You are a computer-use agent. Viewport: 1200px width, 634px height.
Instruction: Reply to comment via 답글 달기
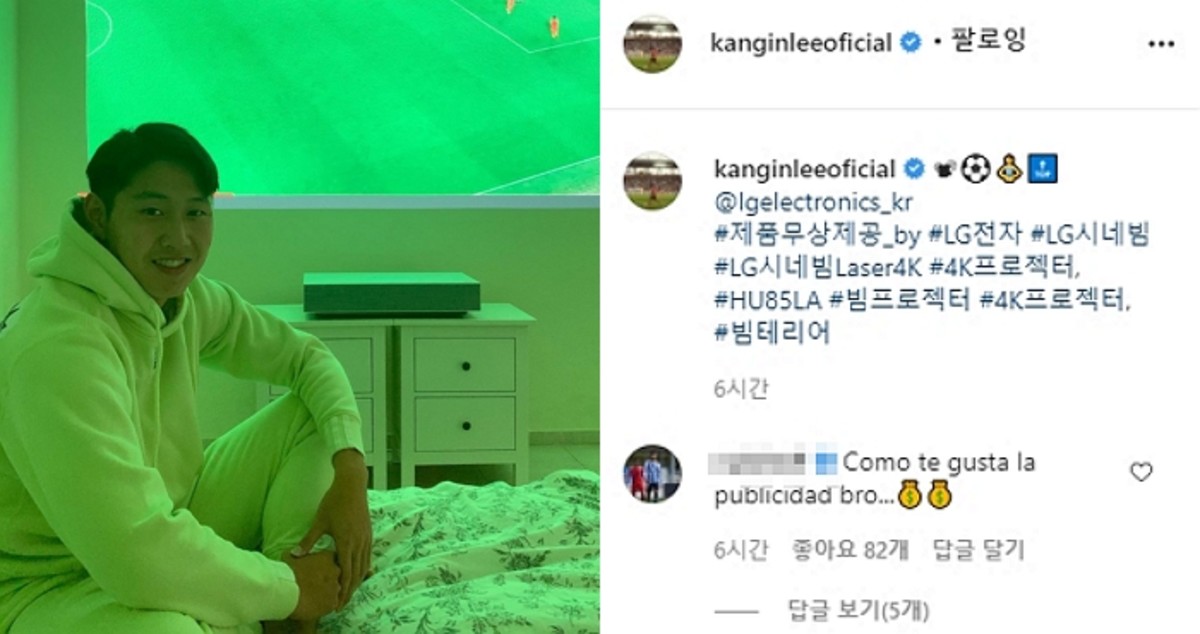[979, 549]
